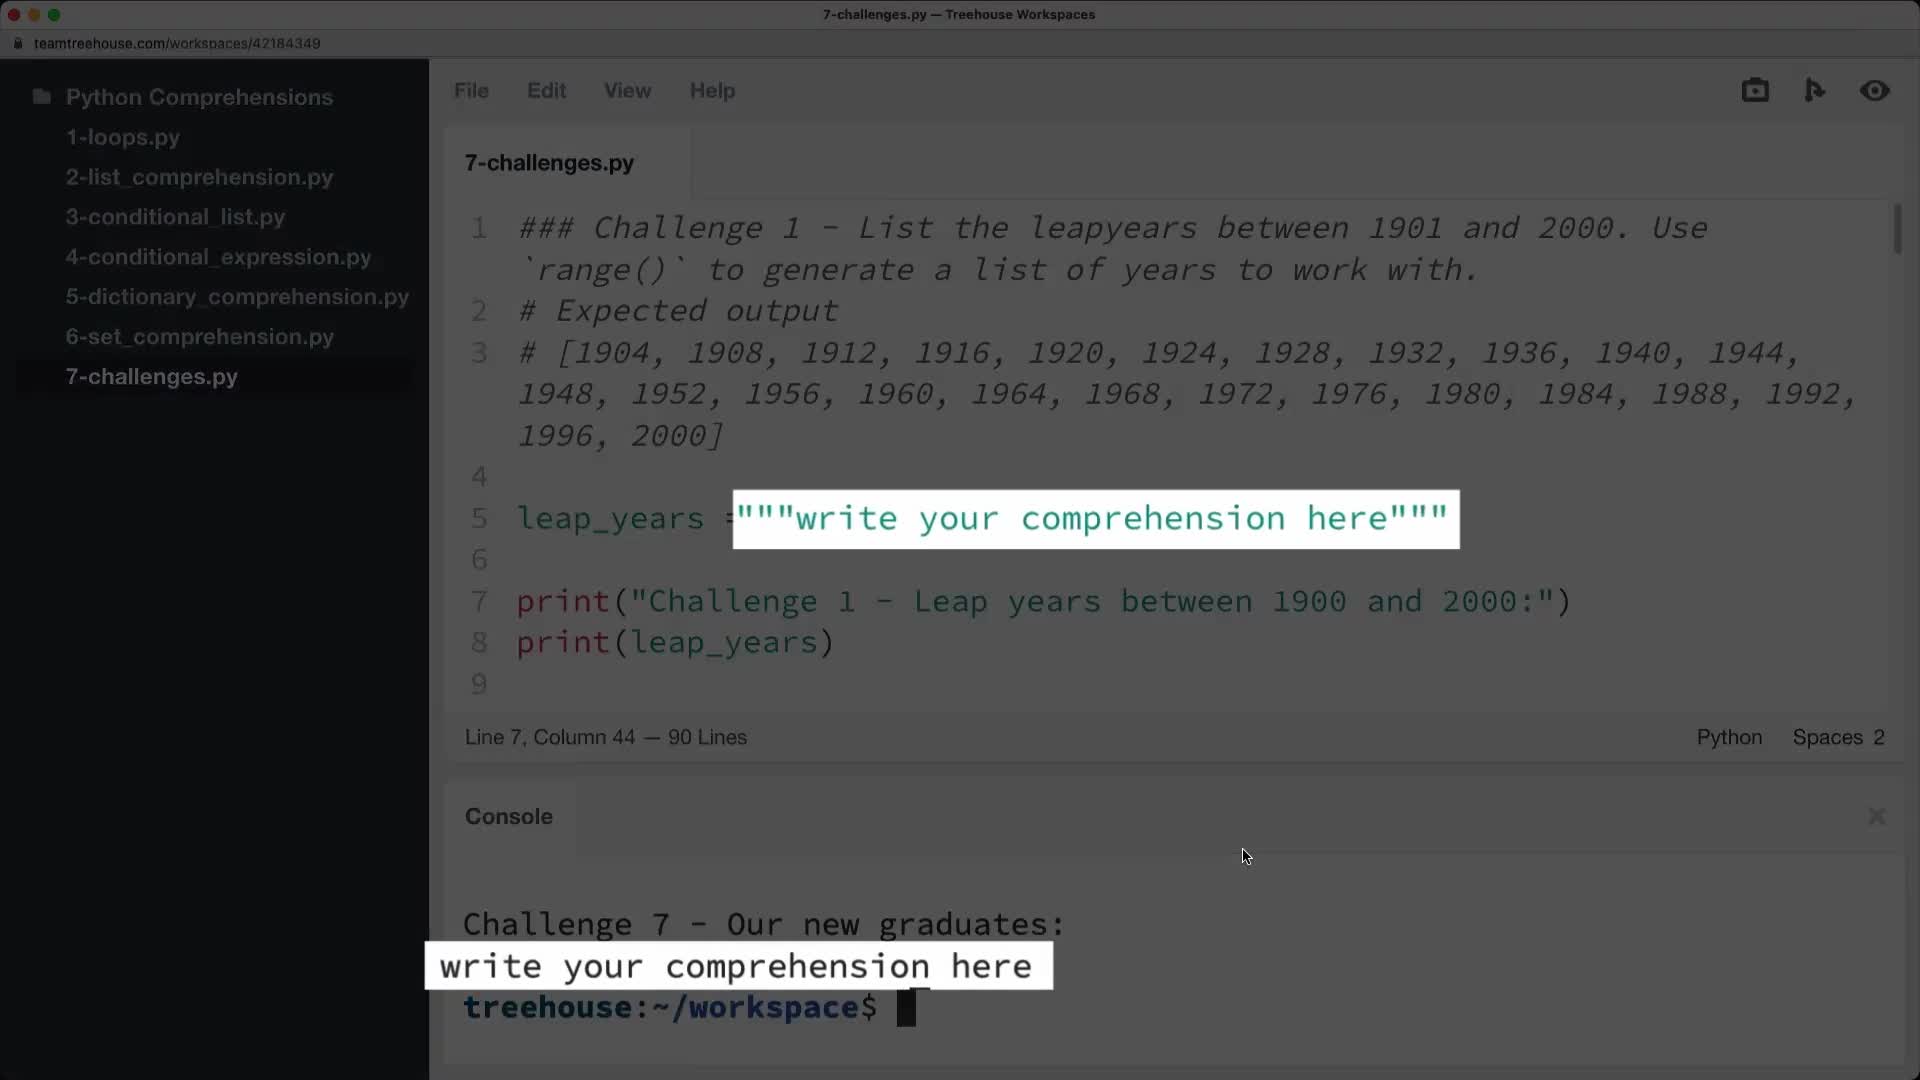Open the Spaces 2 indentation dropdown
This screenshot has width=1920, height=1080.
click(1838, 737)
